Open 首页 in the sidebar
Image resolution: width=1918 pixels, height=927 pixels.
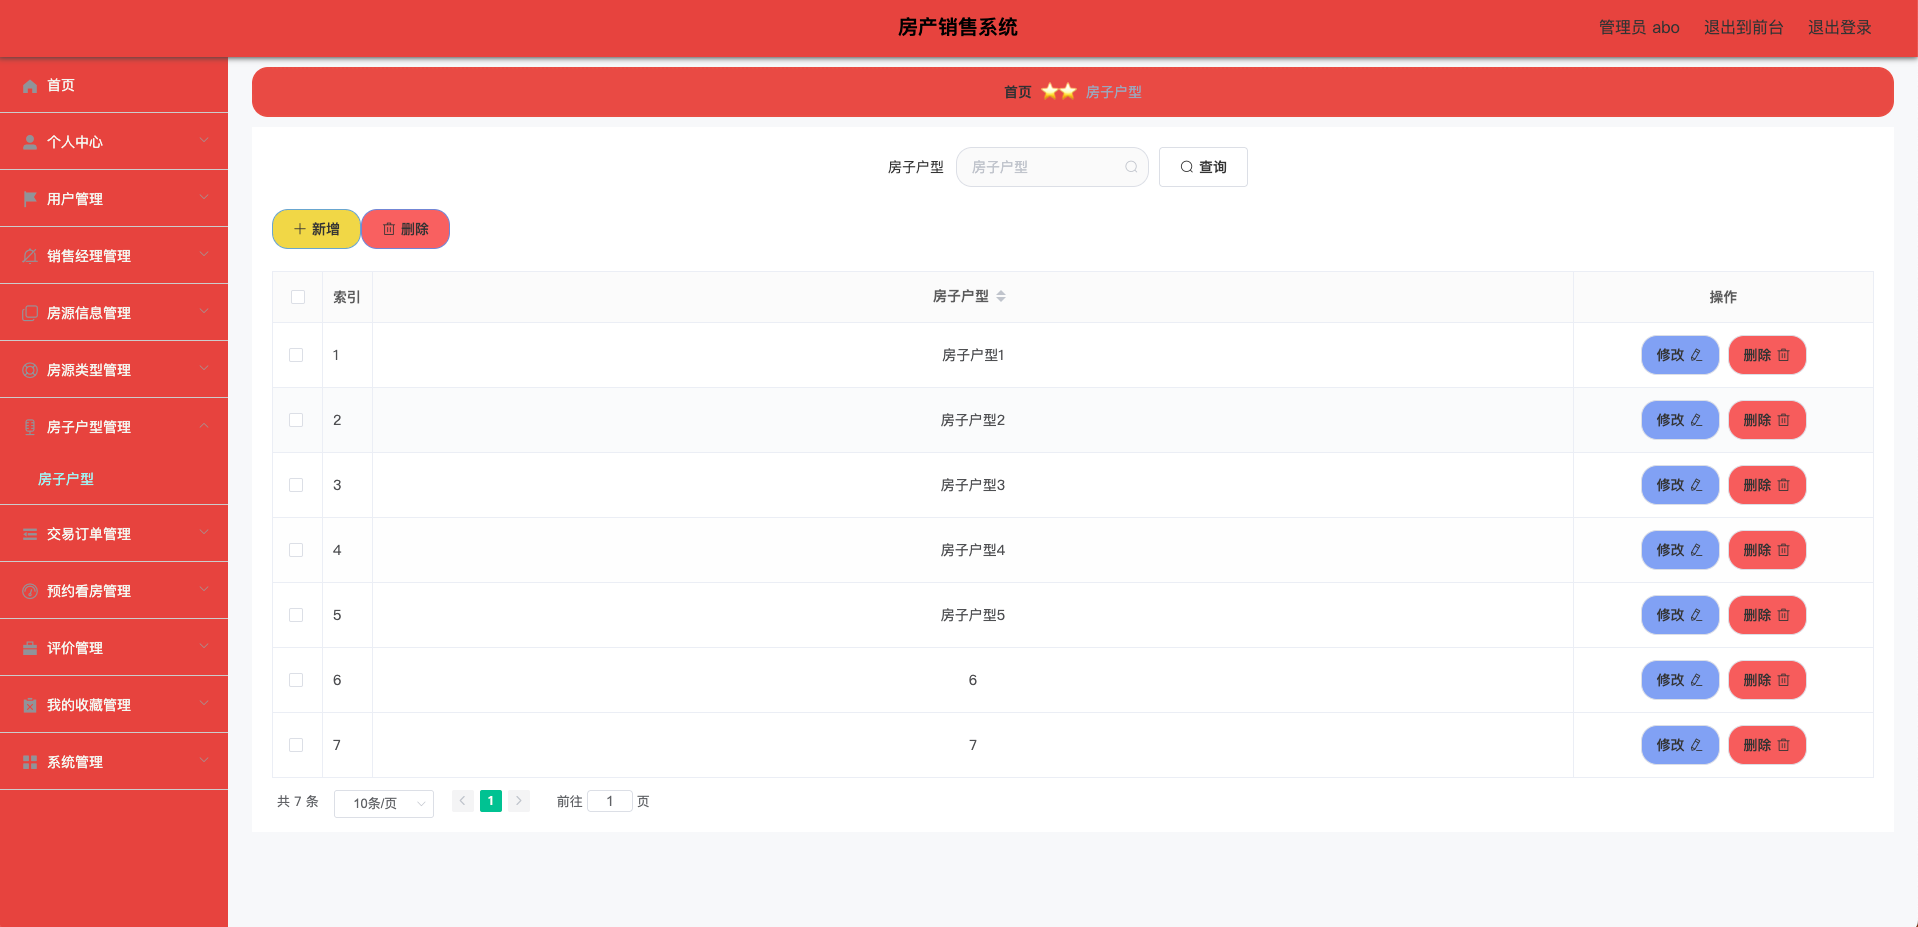pos(114,85)
